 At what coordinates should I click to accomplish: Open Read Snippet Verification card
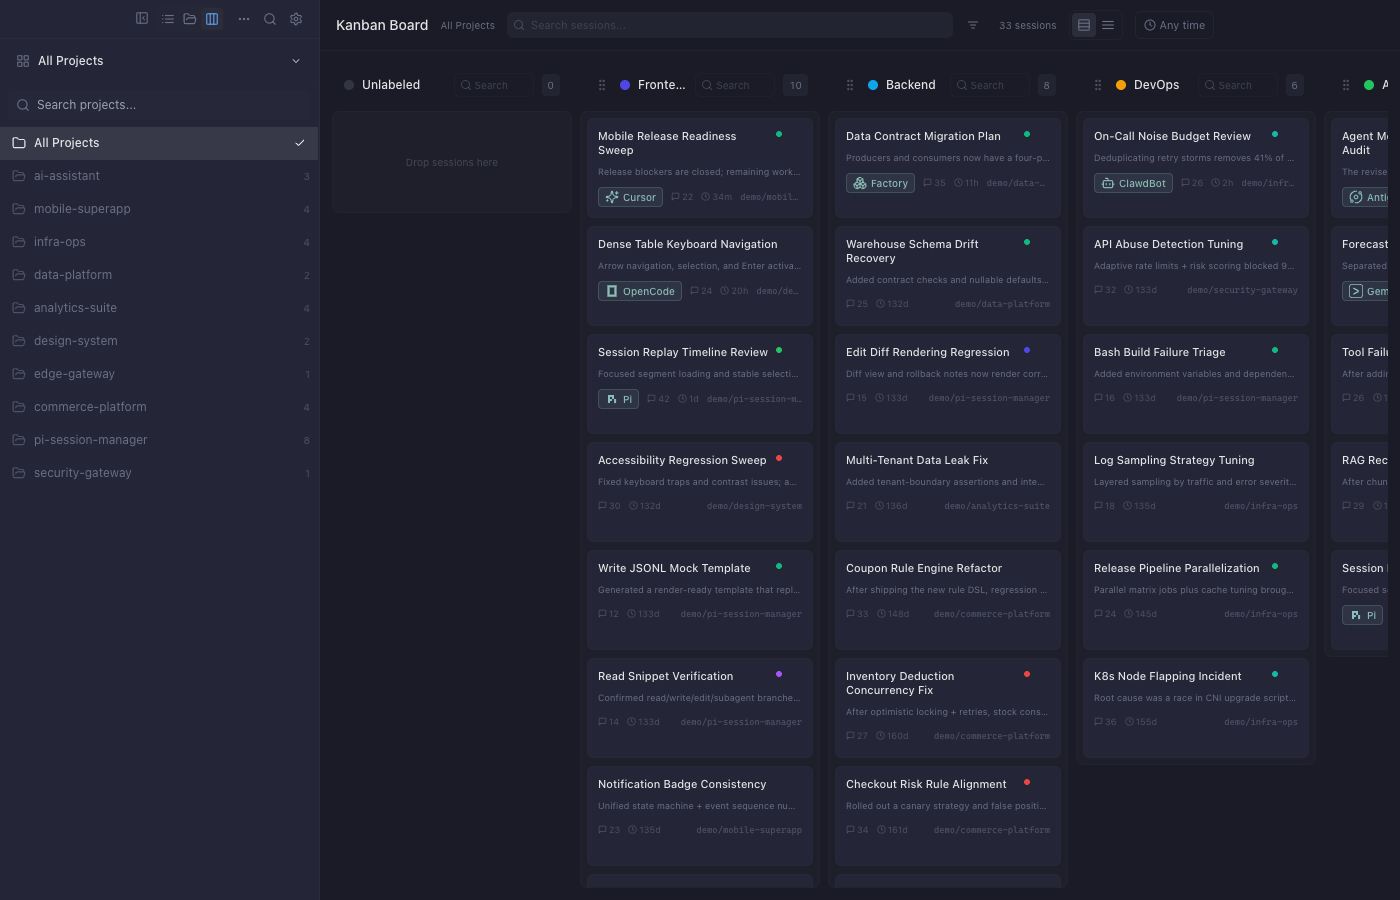pyautogui.click(x=700, y=708)
